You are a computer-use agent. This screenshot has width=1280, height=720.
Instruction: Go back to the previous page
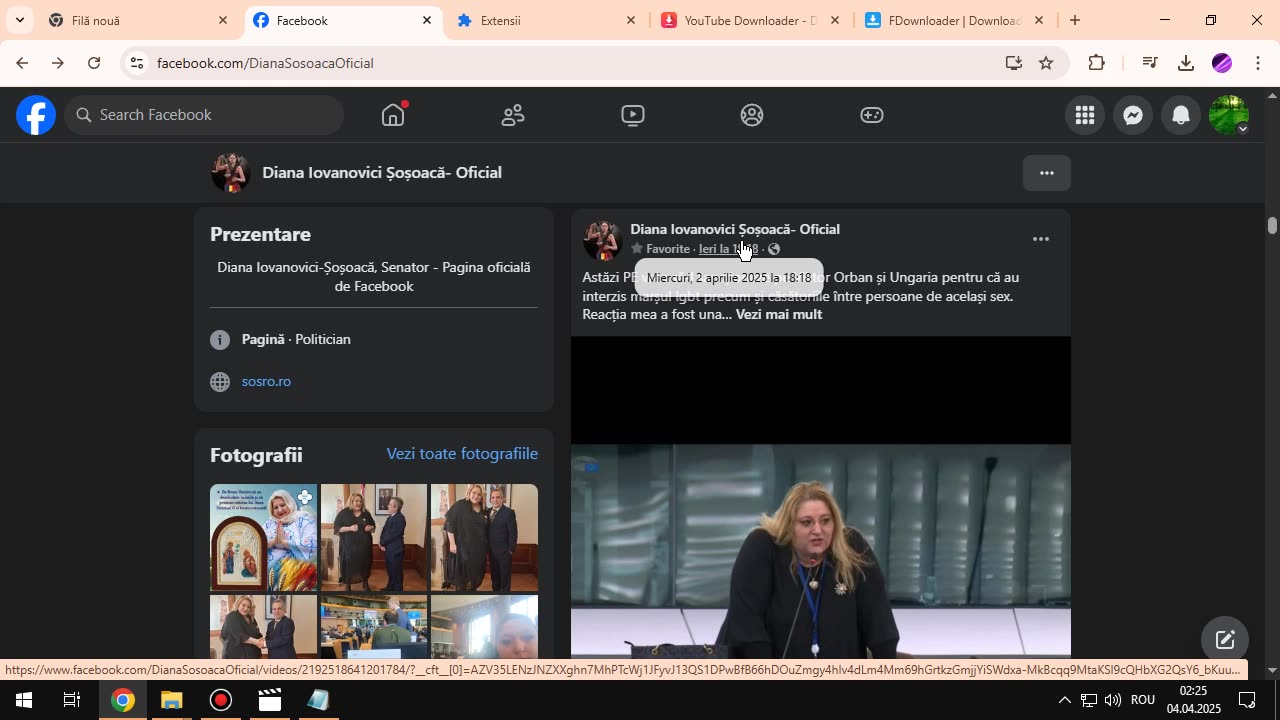coord(22,63)
